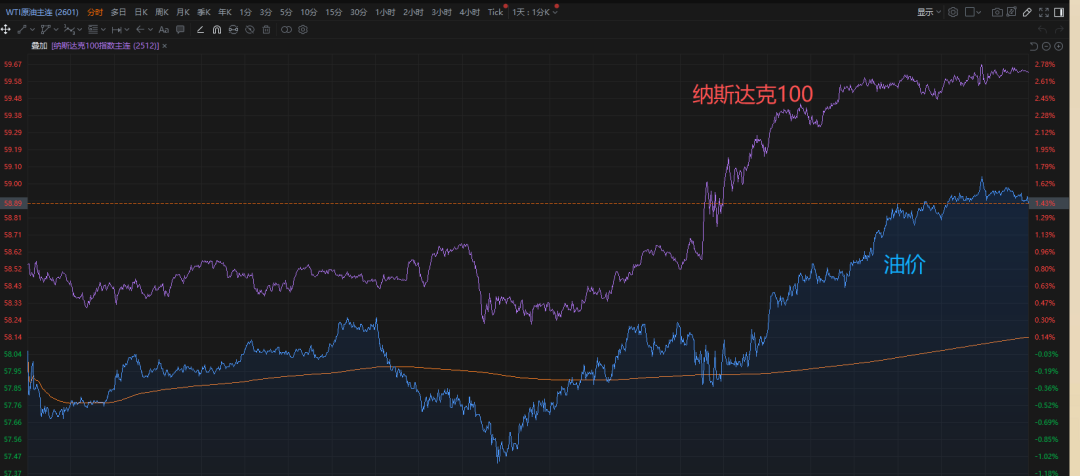Expand the channel tool options arrow

pyautogui.click(x=56, y=30)
